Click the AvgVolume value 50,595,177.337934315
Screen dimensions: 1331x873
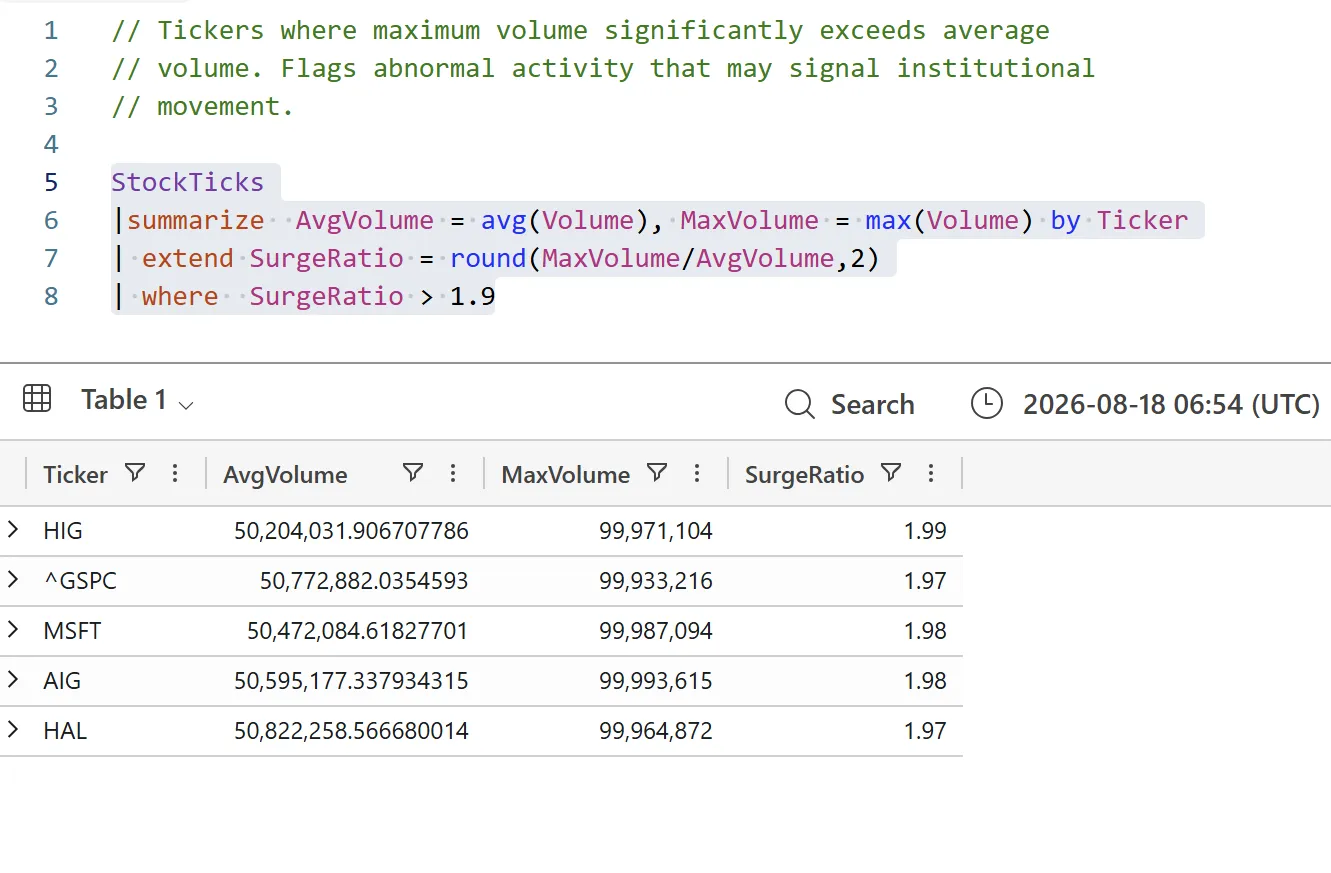click(351, 681)
